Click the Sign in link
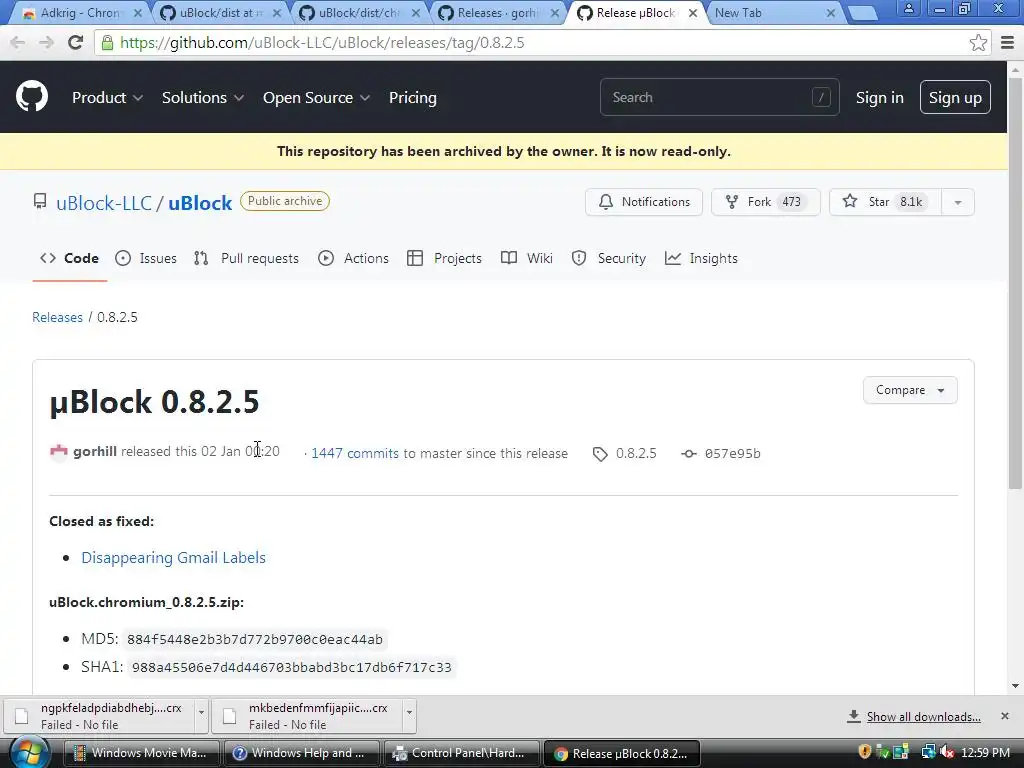 click(x=880, y=97)
